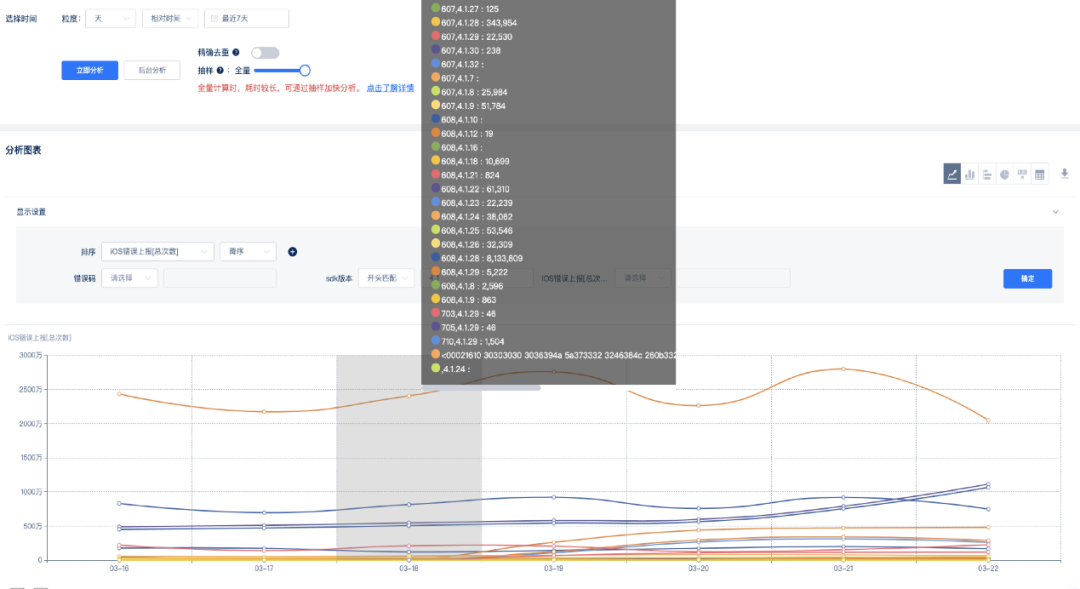Click the 确定 button
This screenshot has height=589, width=1080.
click(x=1028, y=278)
